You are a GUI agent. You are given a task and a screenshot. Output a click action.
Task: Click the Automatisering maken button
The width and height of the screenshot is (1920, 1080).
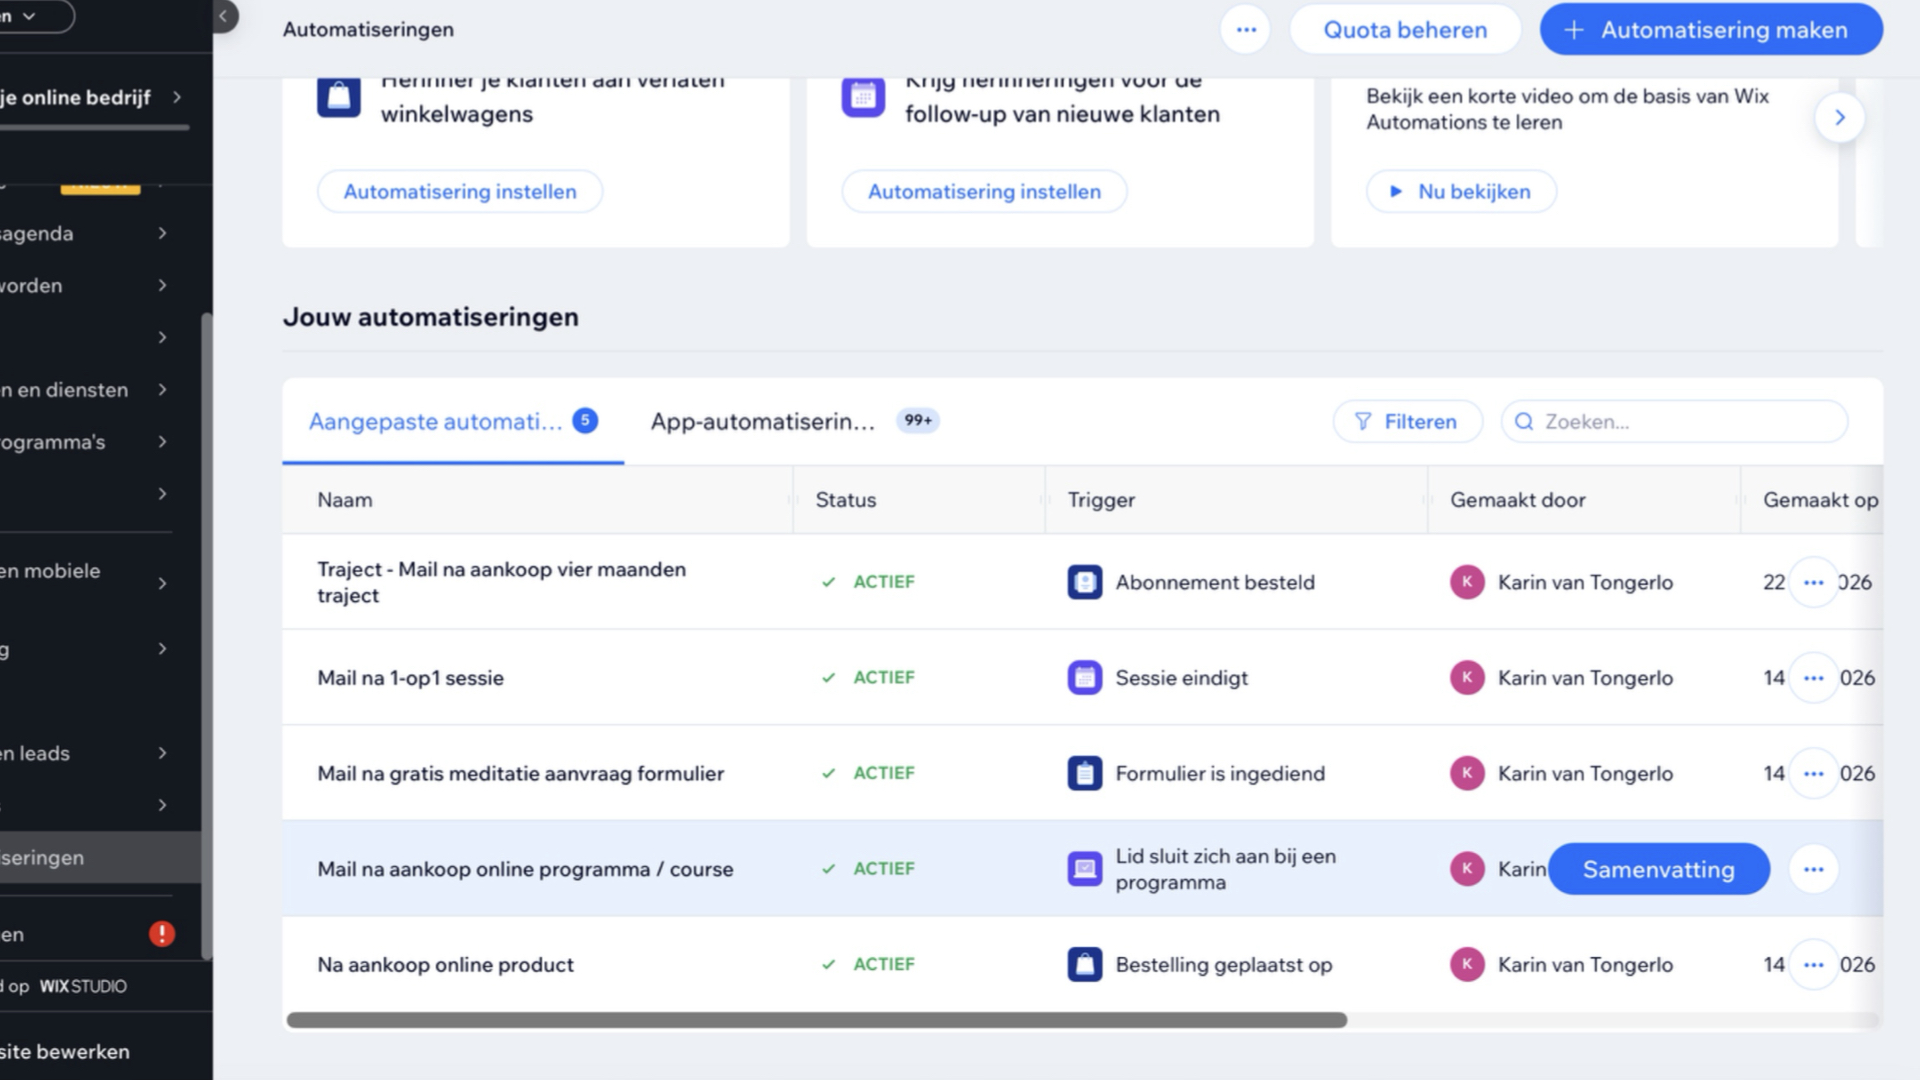point(1711,29)
